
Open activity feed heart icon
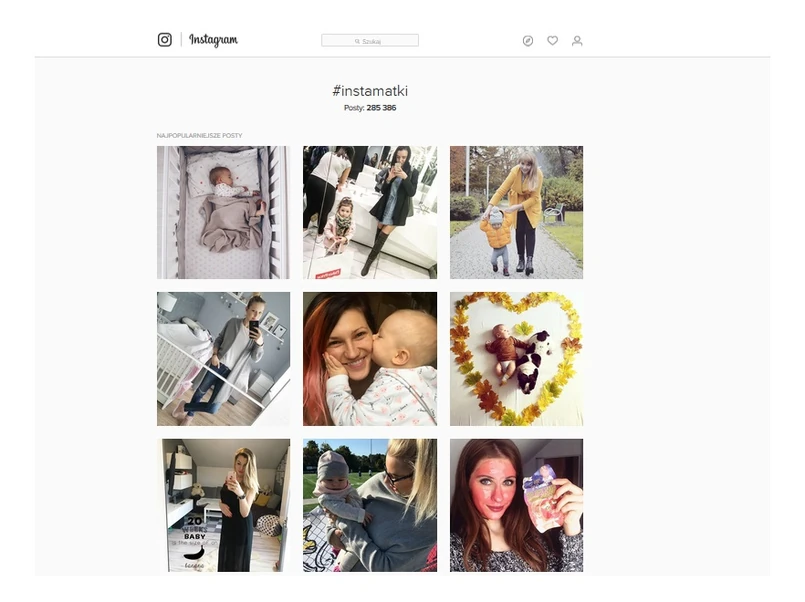[552, 41]
